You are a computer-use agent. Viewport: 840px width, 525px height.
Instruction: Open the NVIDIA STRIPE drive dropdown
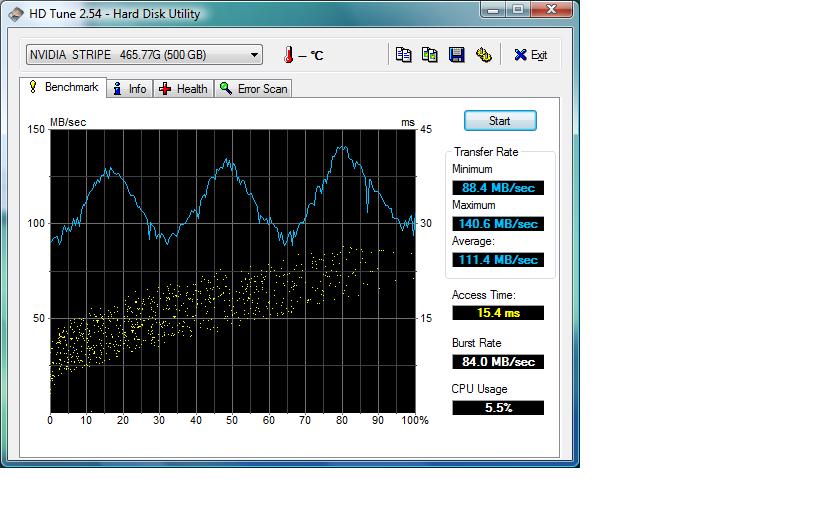click(x=144, y=55)
